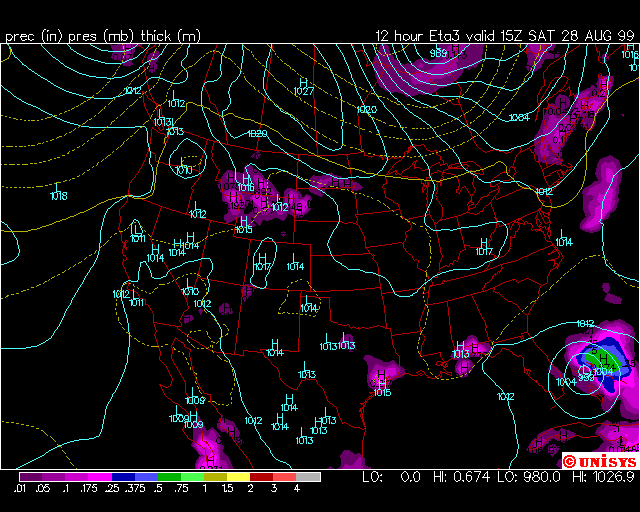Click the Unisys logo
This screenshot has width=640, height=512.
point(599,461)
